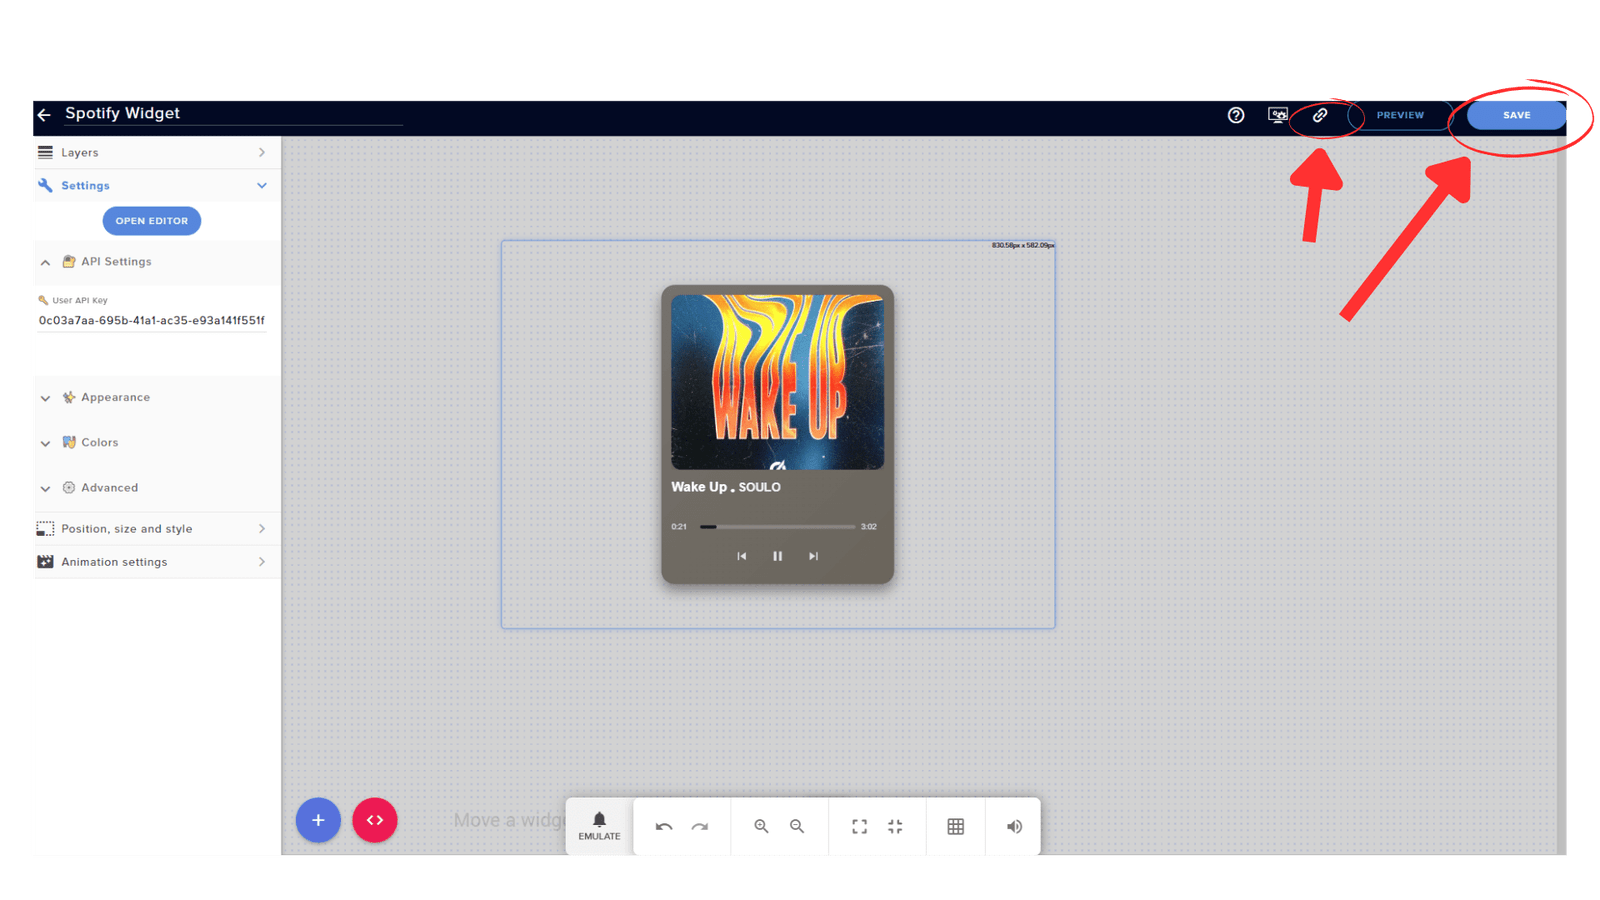
Task: Expand the Position, size and style chevron
Action: point(262,529)
